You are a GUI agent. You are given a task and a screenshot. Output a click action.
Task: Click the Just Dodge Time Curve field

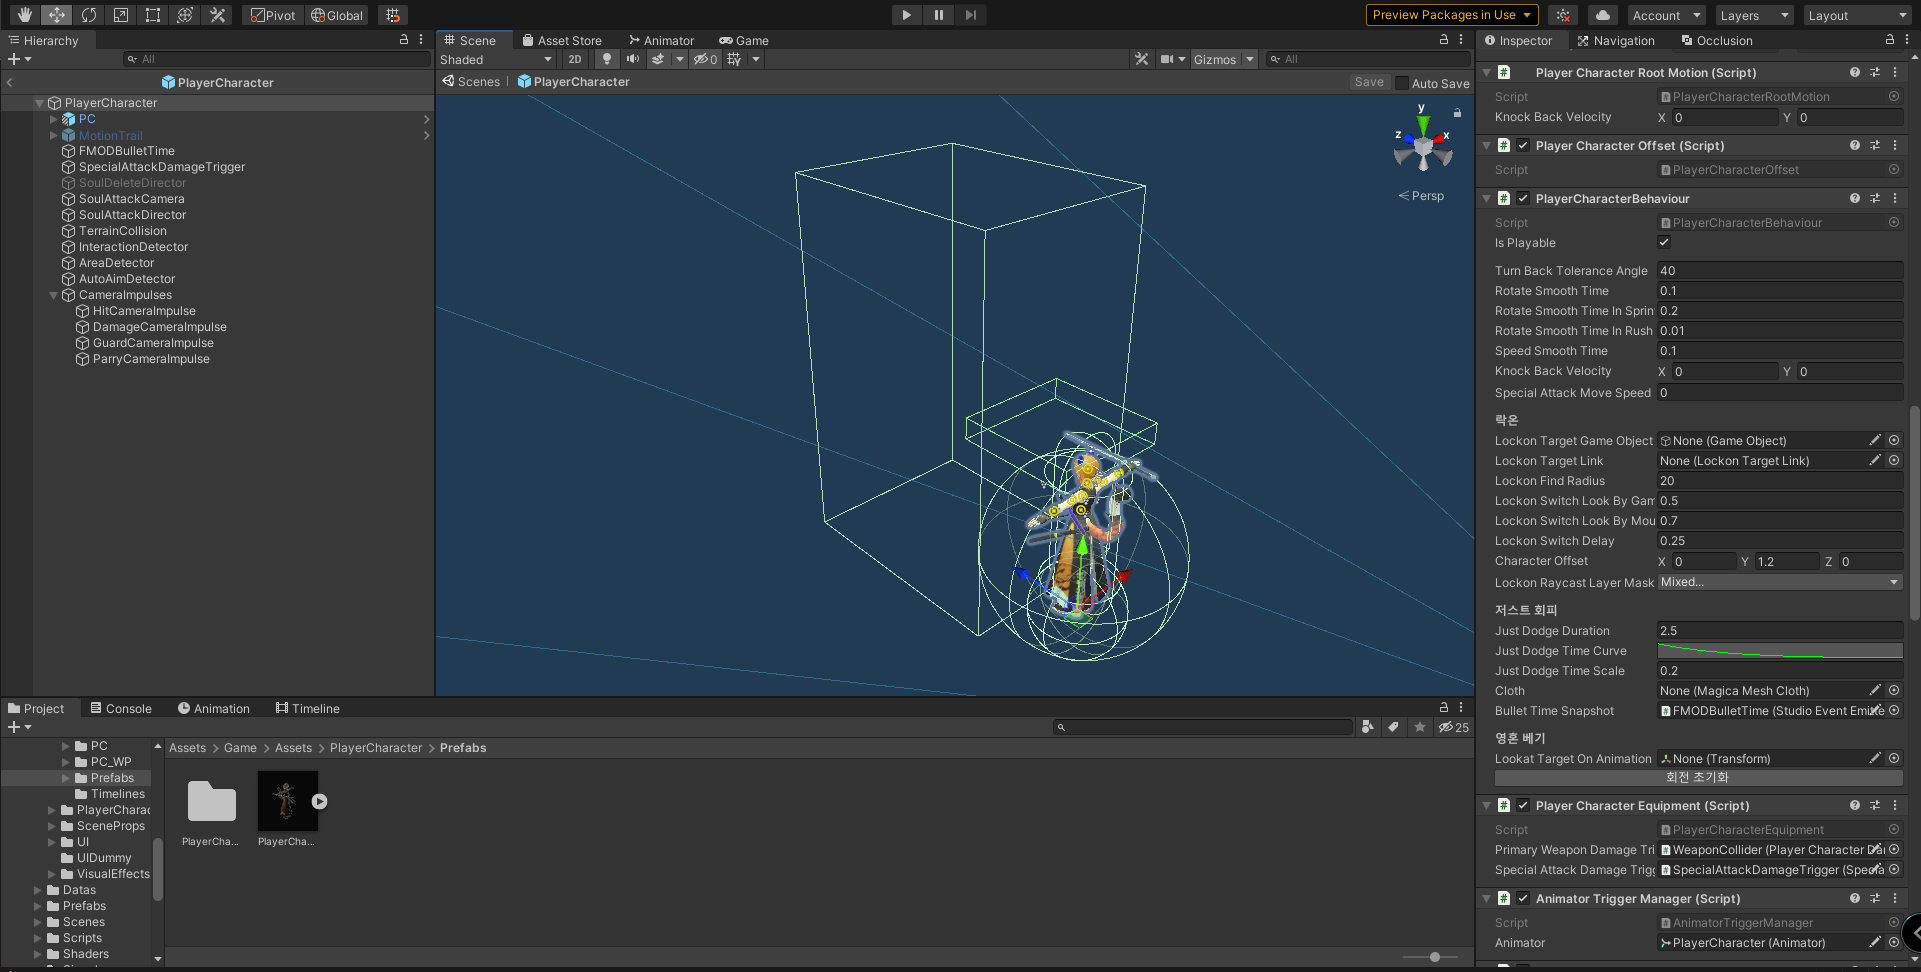pos(1779,651)
